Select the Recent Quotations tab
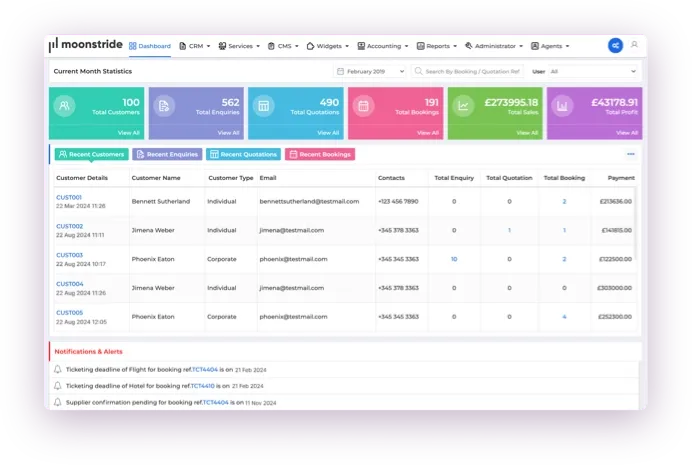Screen dimensions: 692x465 click(x=244, y=154)
